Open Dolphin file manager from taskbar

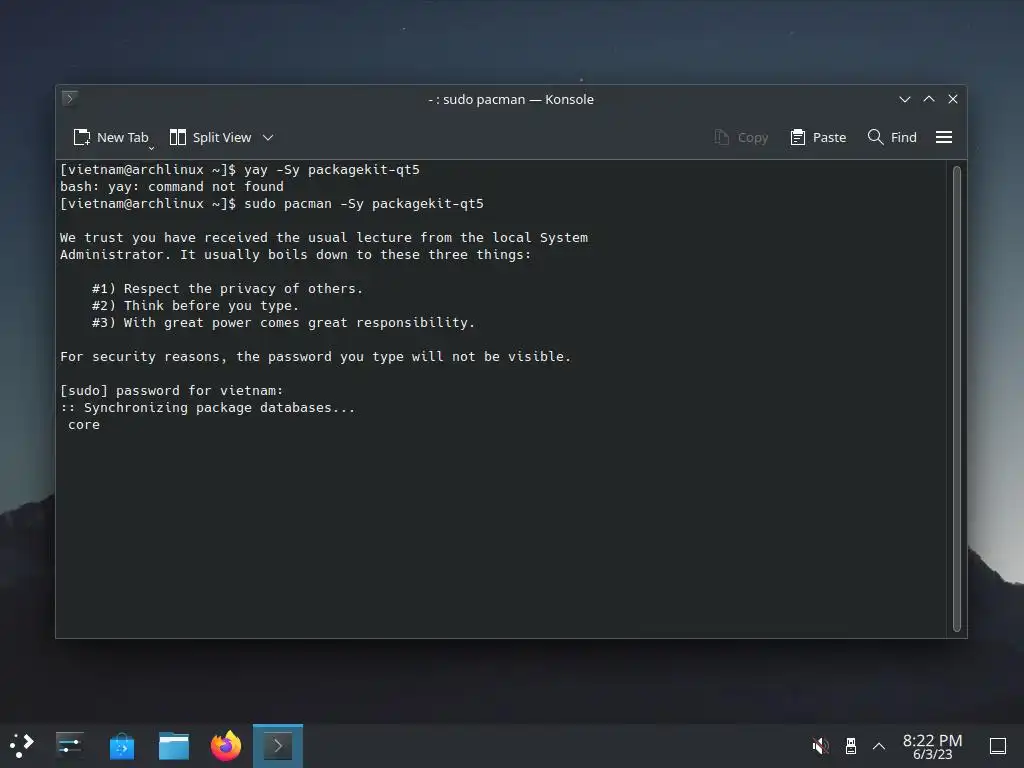[x=174, y=746]
